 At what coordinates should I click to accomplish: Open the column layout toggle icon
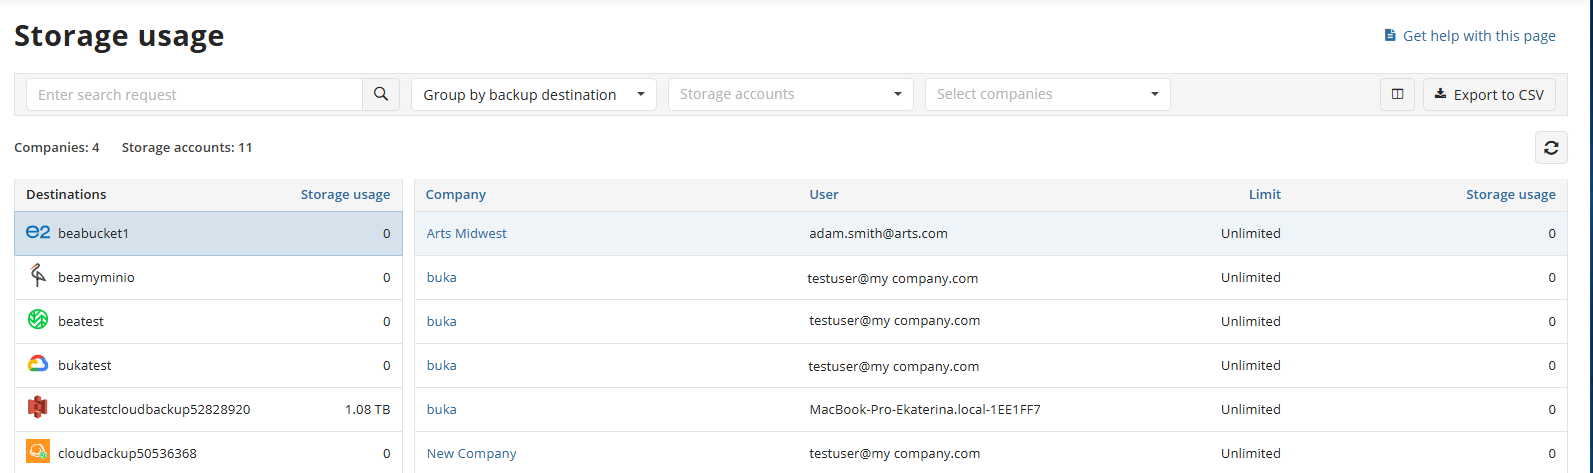[x=1397, y=94]
